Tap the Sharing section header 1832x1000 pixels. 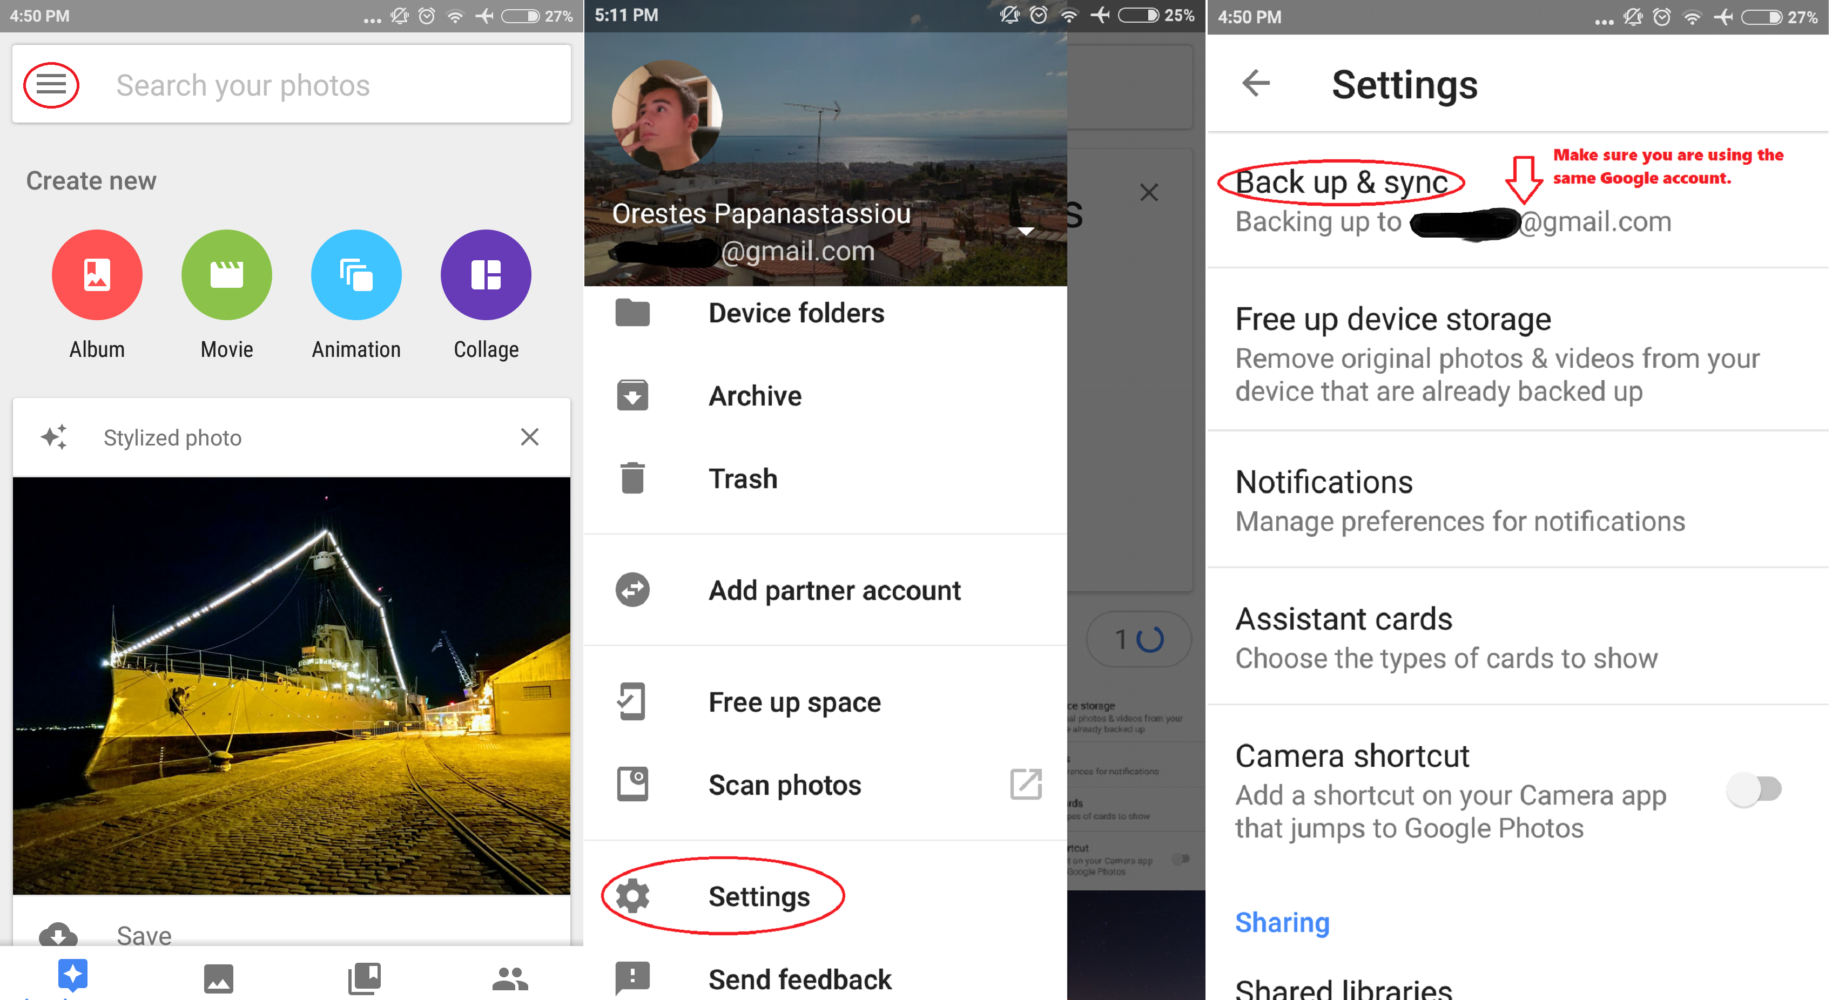(1282, 922)
